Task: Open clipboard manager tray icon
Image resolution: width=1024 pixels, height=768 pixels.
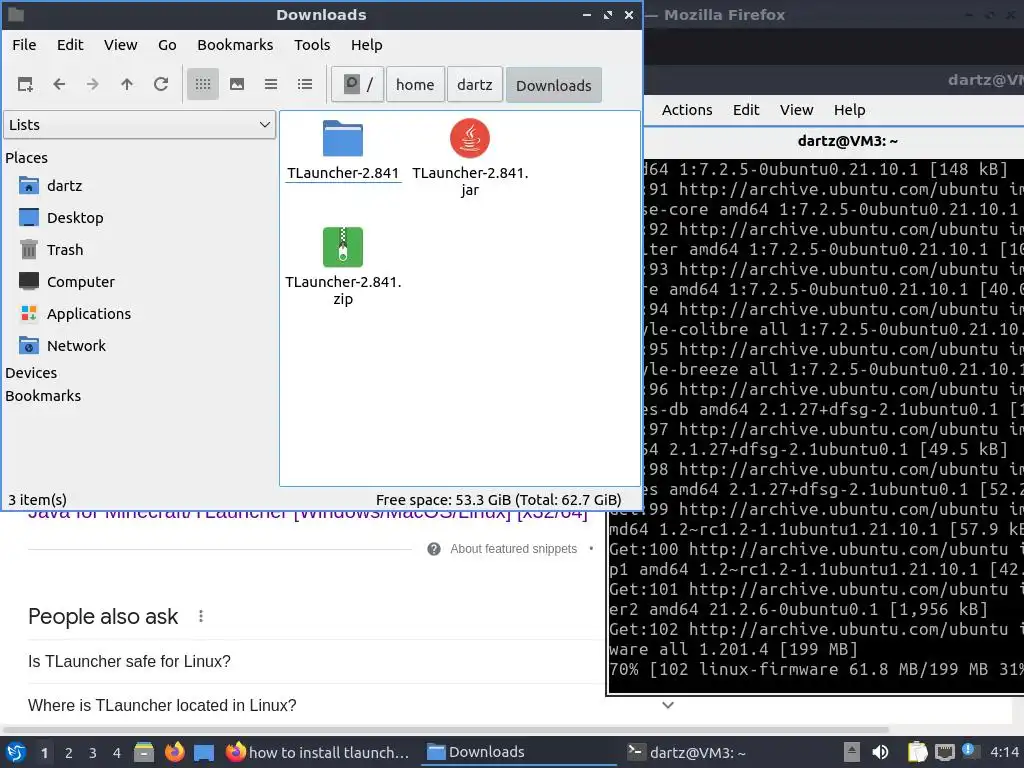Action: (x=917, y=752)
